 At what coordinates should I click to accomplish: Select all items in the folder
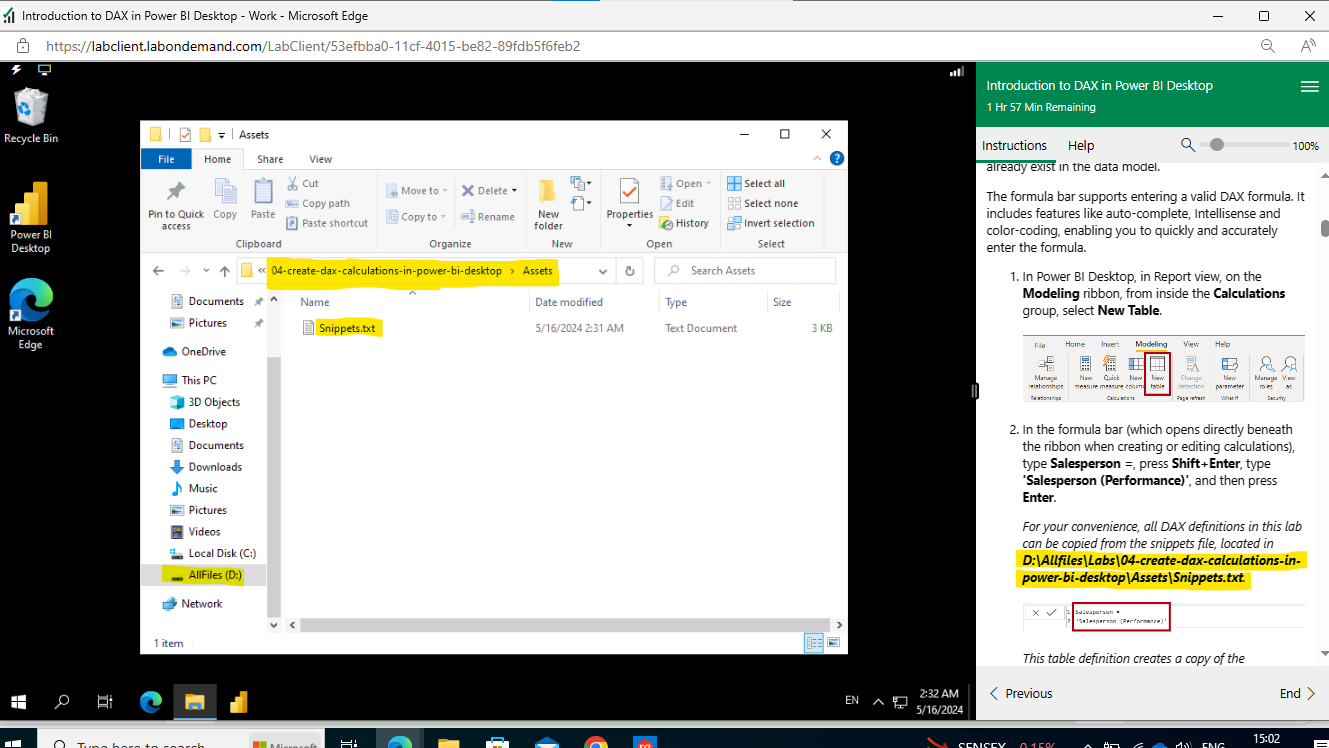click(x=757, y=182)
